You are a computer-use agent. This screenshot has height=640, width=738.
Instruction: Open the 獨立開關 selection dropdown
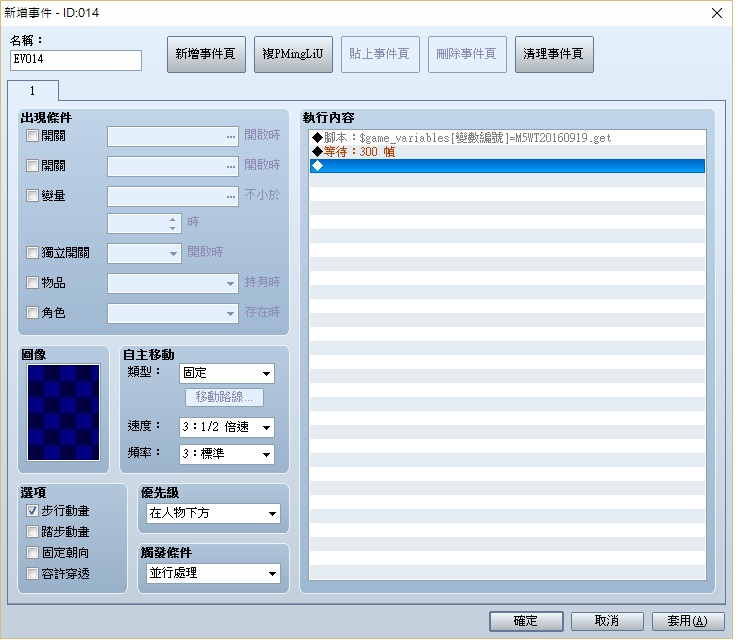[x=144, y=254]
